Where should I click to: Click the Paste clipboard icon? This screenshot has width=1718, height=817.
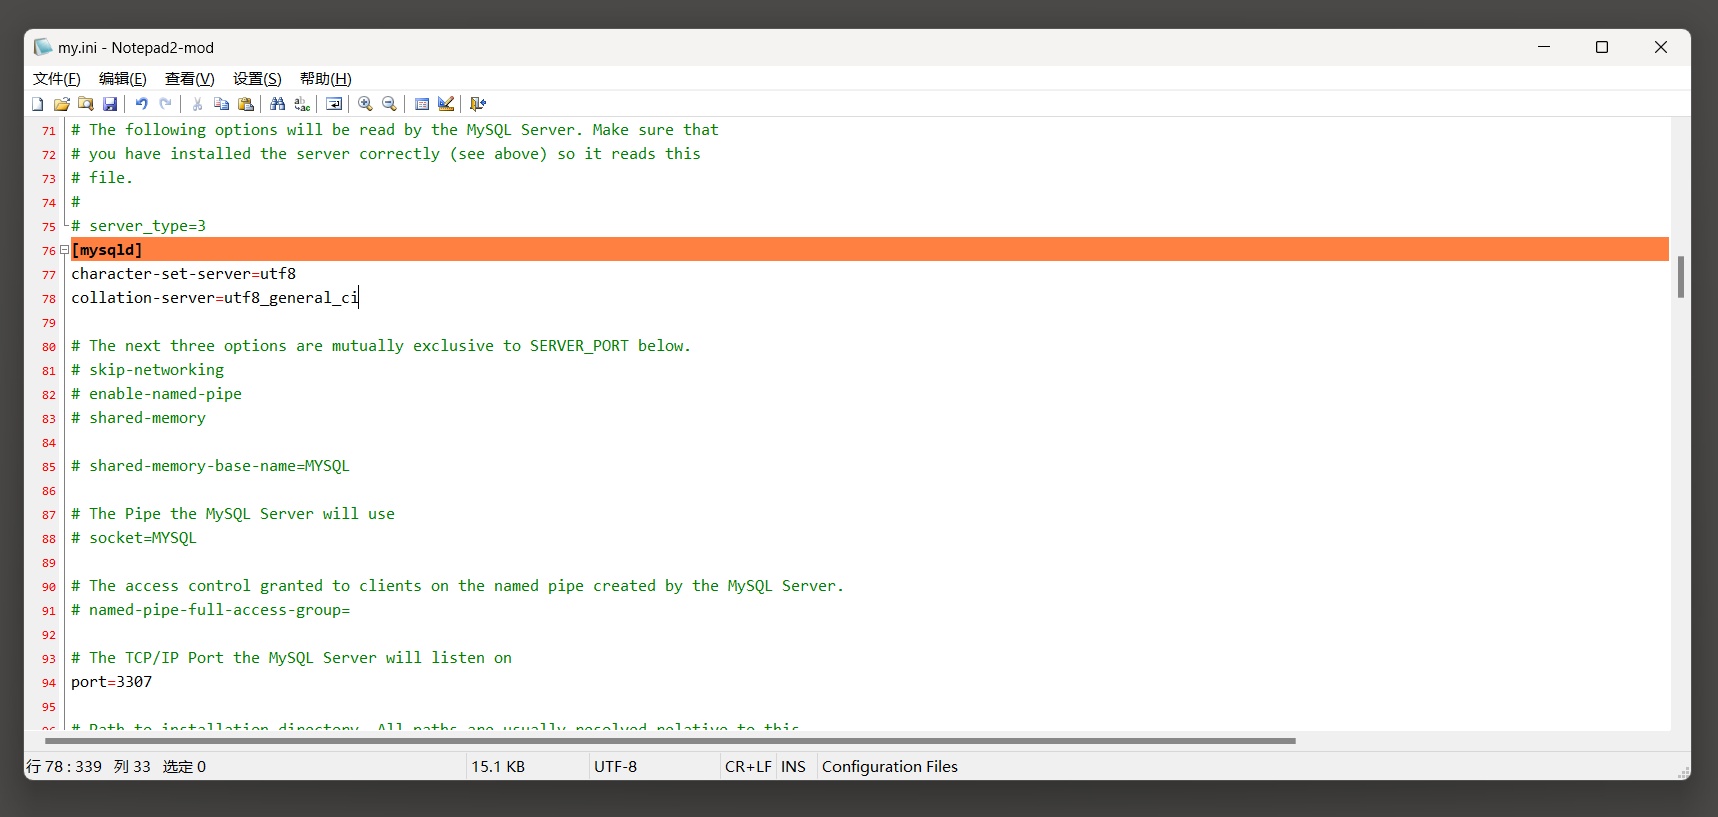[246, 104]
